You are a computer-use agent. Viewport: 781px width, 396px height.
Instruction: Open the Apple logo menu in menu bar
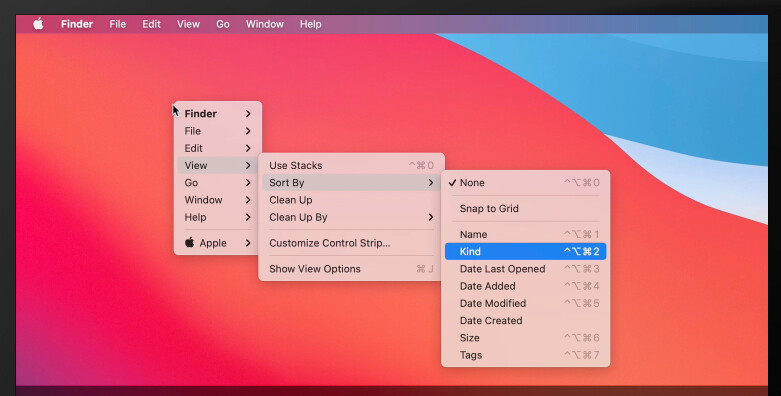click(x=38, y=24)
